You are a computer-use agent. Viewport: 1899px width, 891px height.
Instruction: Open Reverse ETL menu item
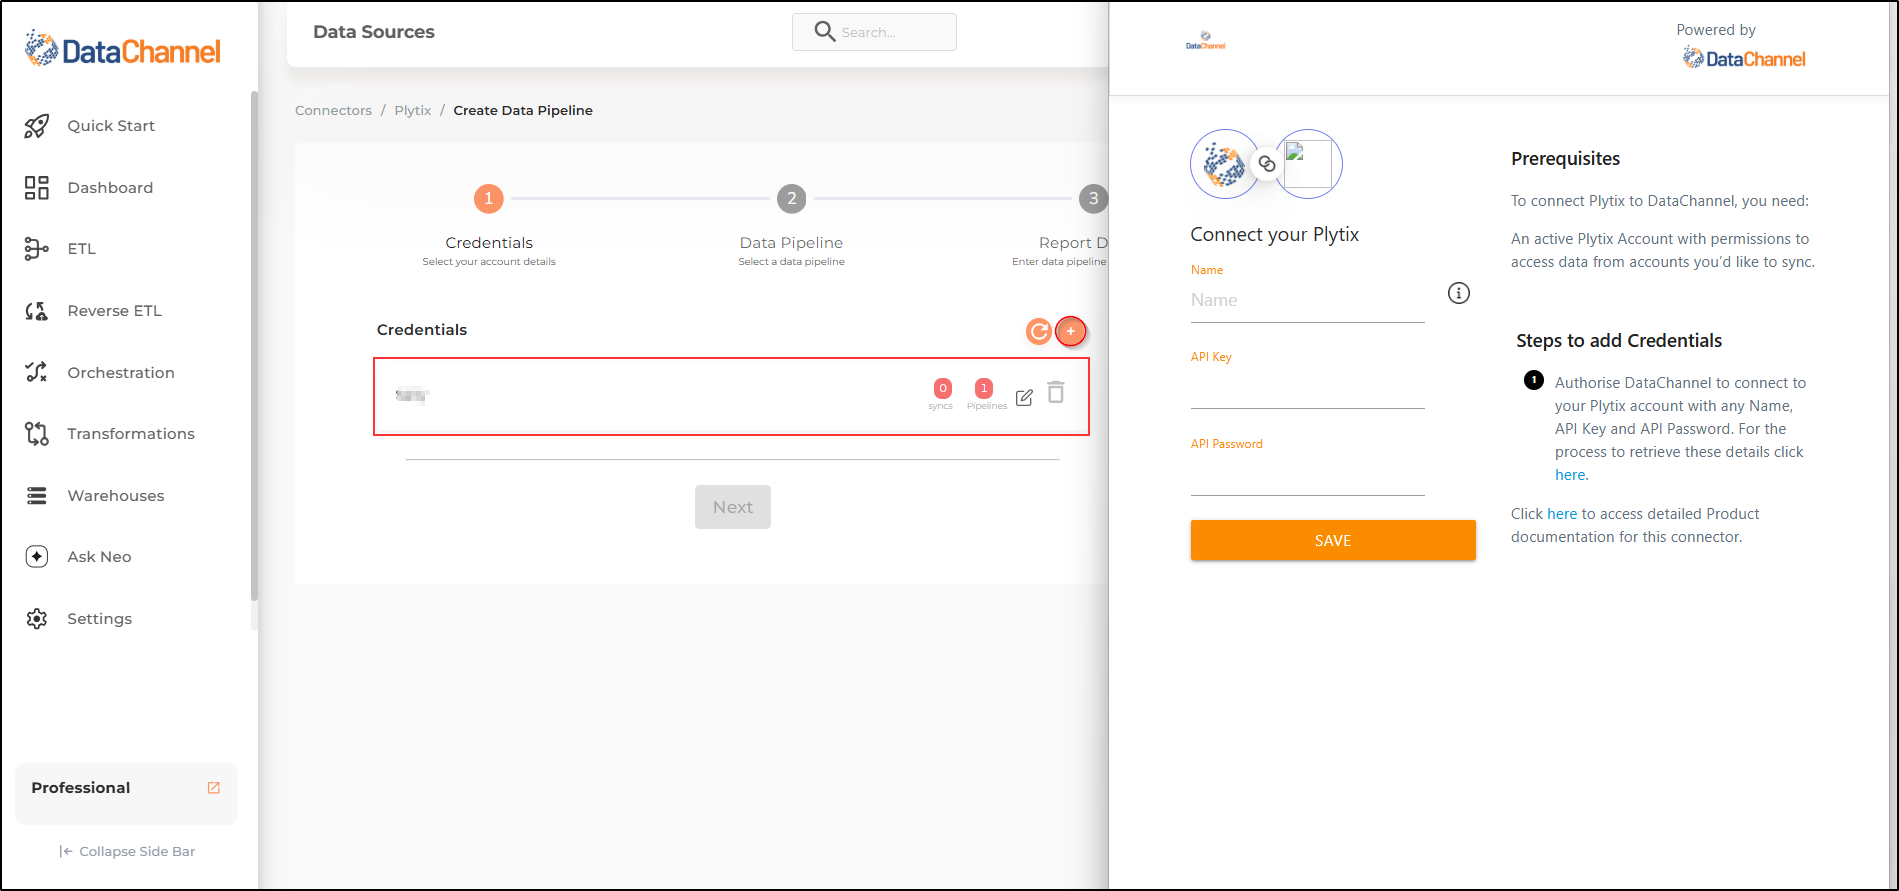point(114,311)
